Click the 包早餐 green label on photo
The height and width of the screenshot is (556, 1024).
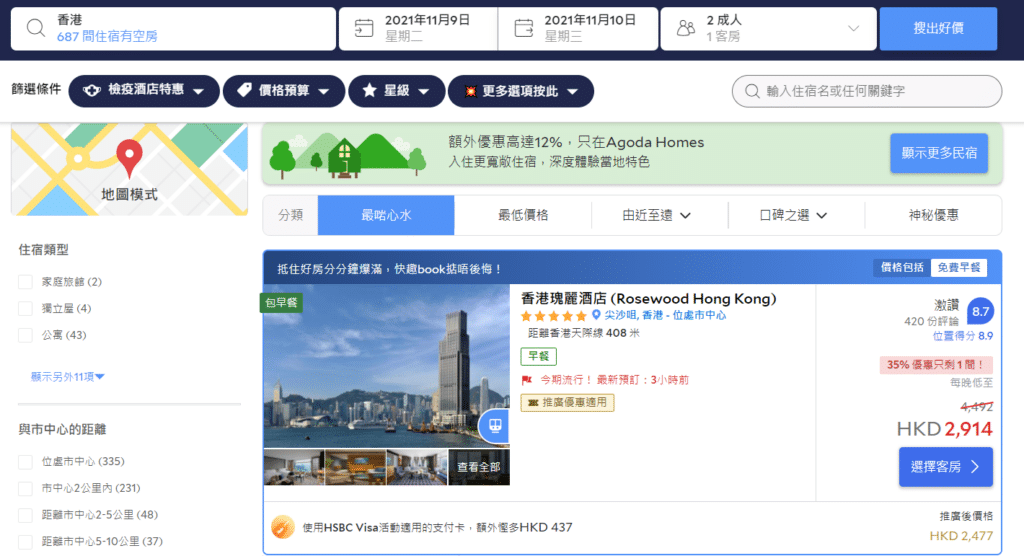point(281,303)
